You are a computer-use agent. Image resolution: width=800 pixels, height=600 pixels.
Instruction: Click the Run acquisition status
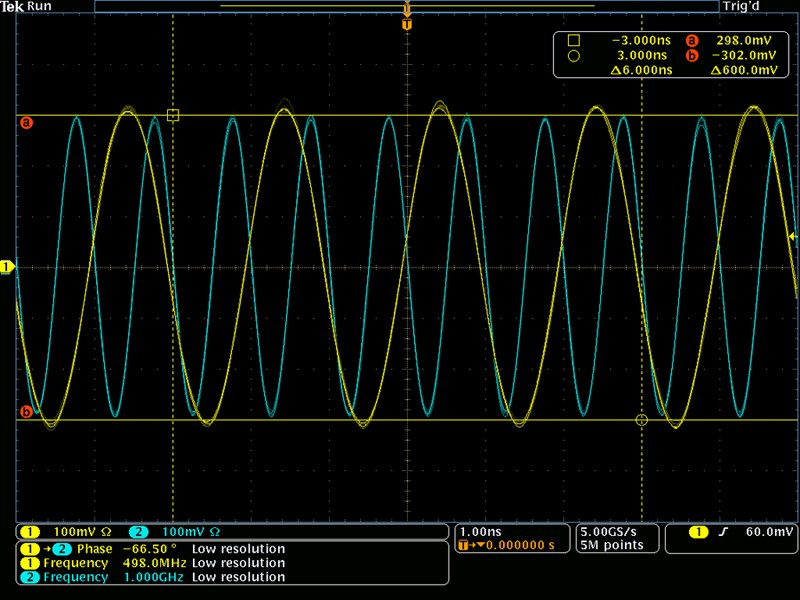point(39,6)
